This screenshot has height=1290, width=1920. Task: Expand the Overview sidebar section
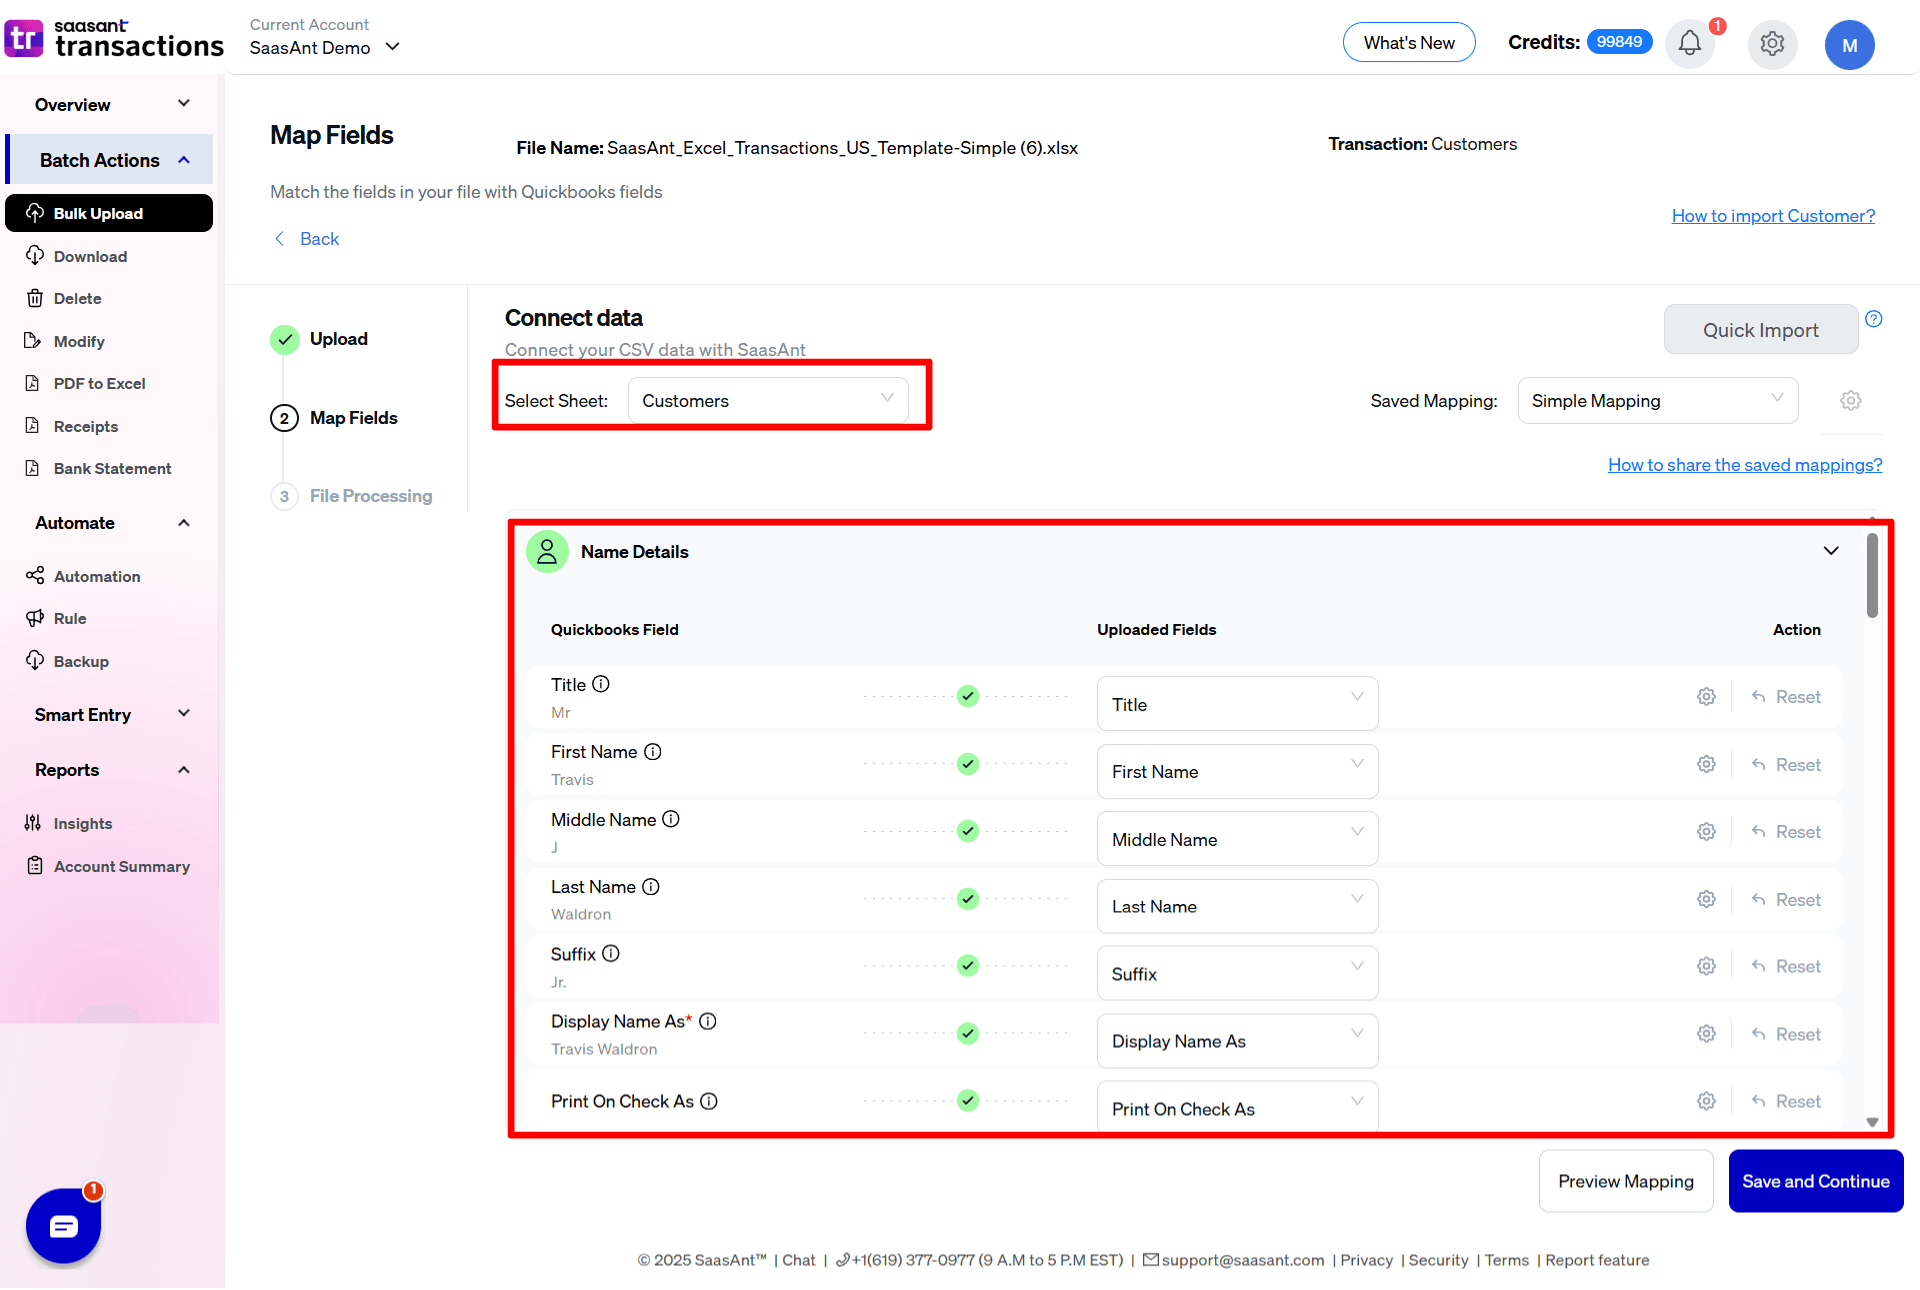coord(110,105)
